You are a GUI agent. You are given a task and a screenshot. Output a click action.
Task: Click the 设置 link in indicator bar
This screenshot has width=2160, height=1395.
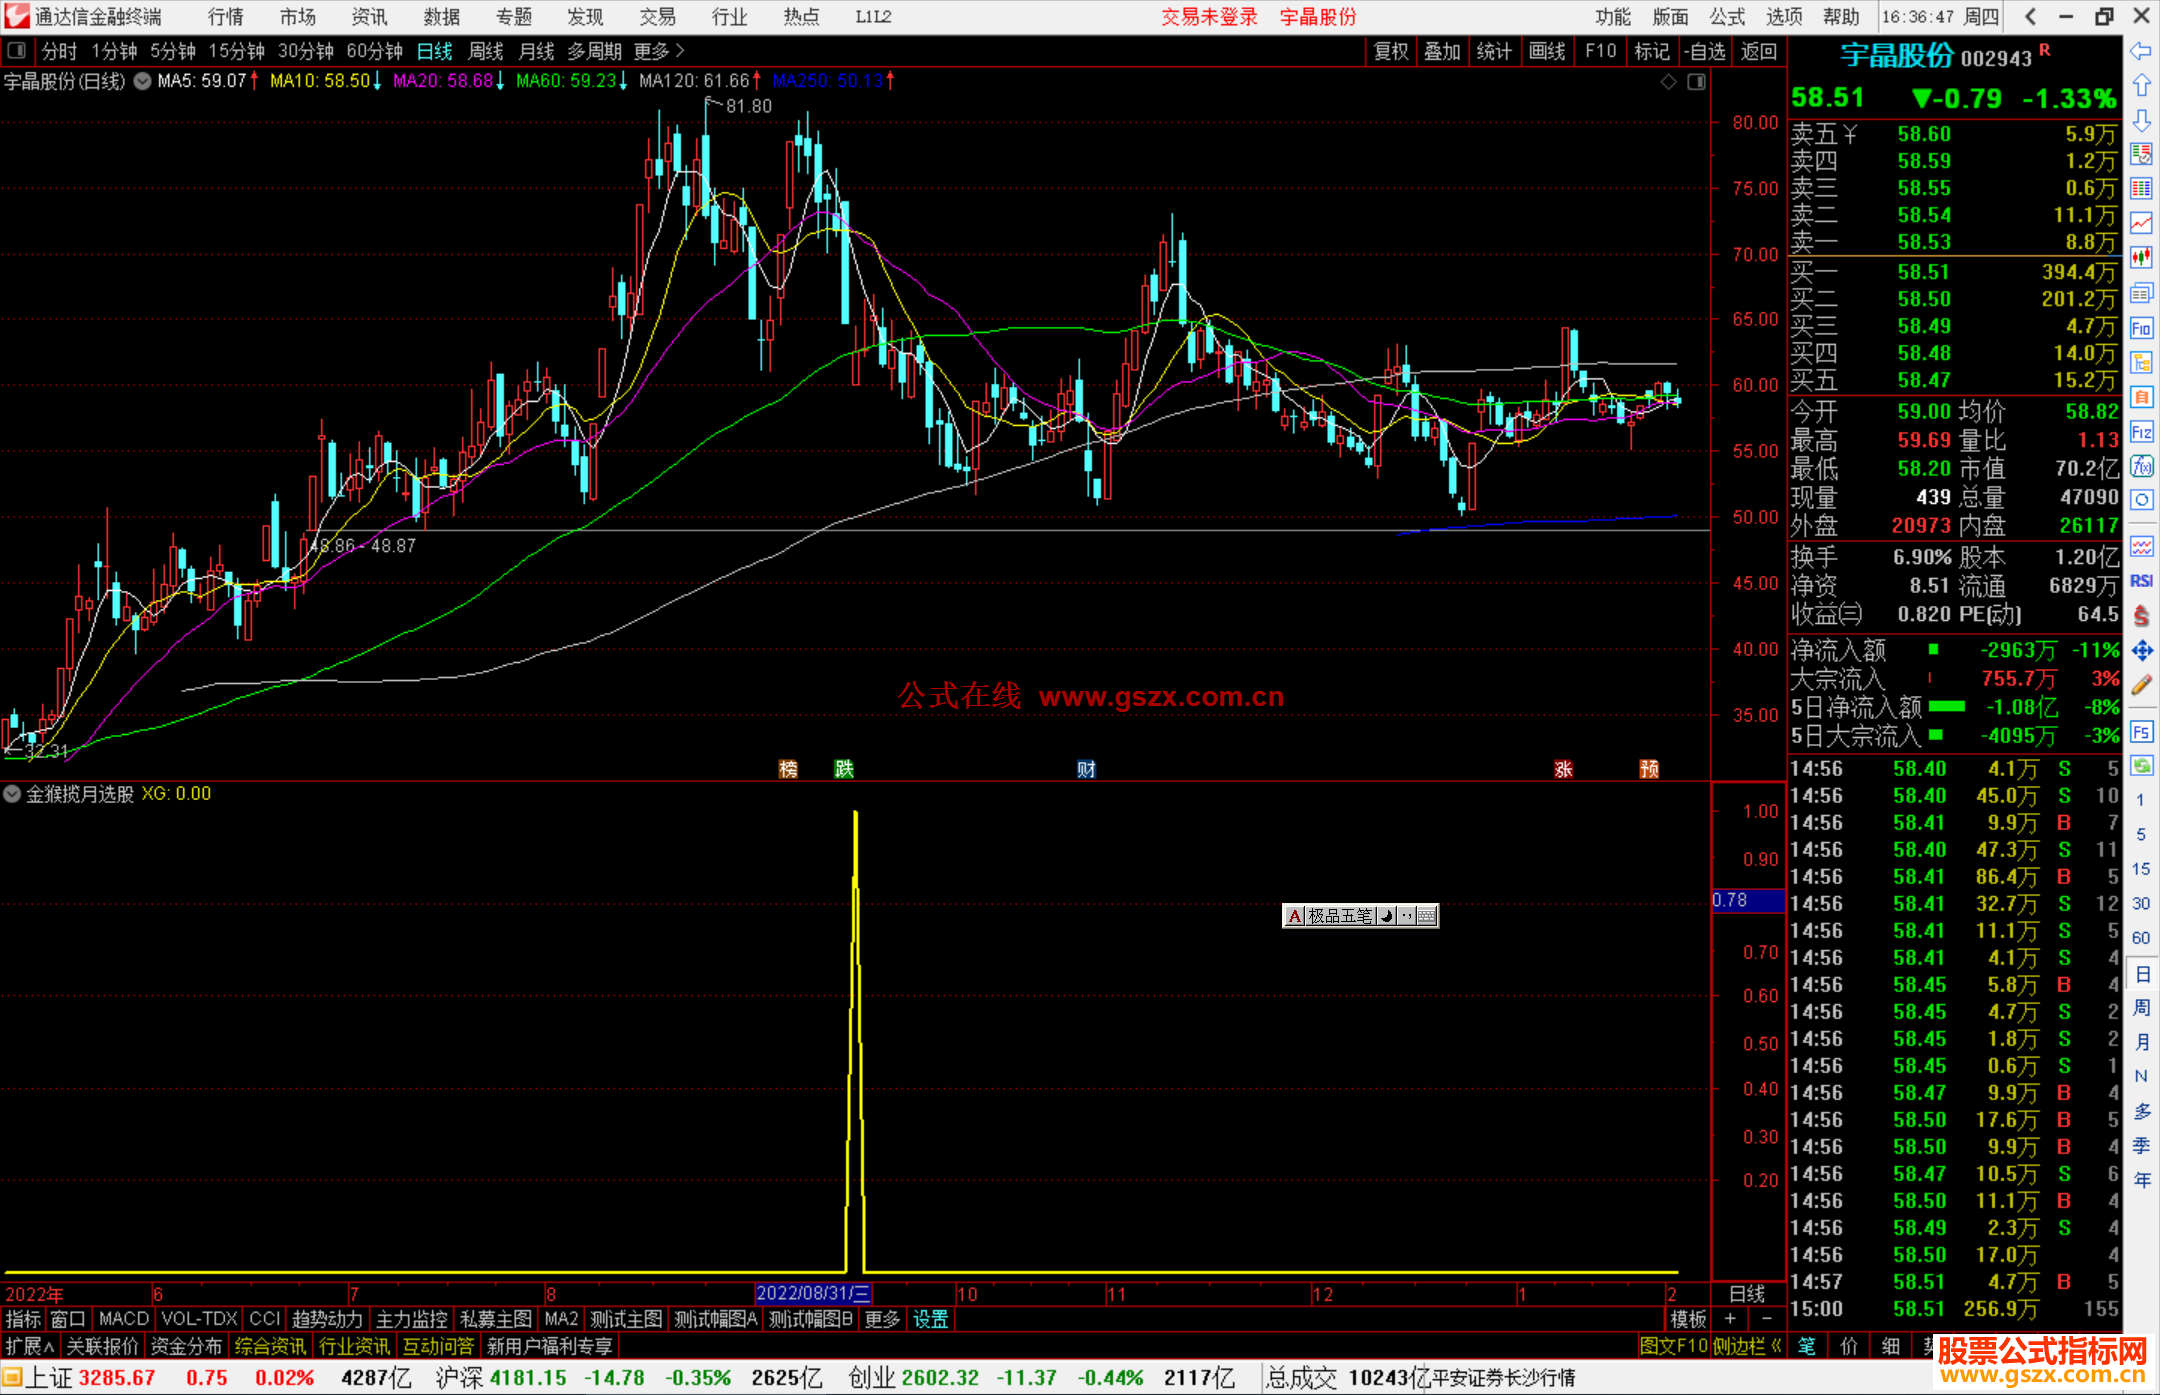click(930, 1319)
